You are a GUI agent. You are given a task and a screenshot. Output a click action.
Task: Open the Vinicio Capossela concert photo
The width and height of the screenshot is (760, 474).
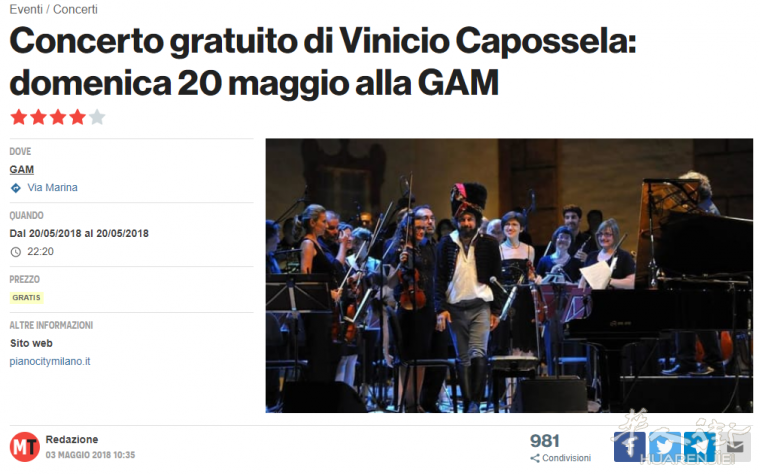tap(509, 276)
